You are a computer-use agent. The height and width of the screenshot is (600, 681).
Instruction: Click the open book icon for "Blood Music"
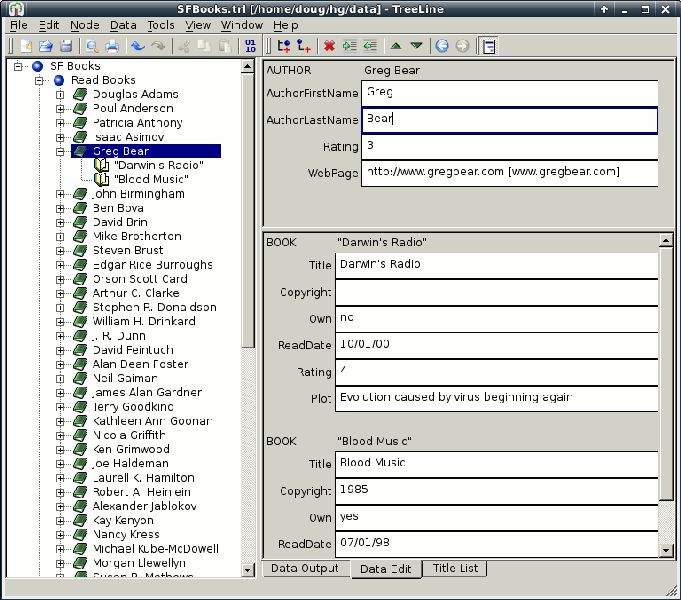[102, 179]
